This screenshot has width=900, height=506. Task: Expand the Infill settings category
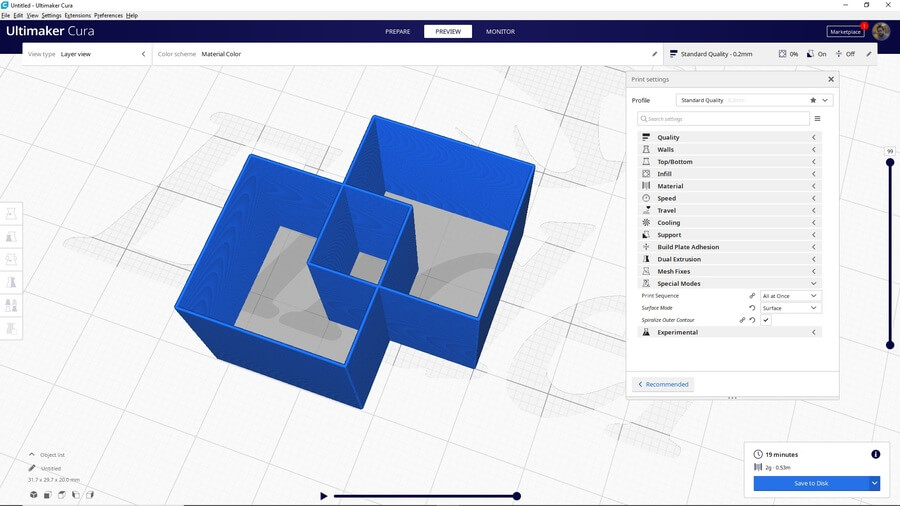point(730,174)
